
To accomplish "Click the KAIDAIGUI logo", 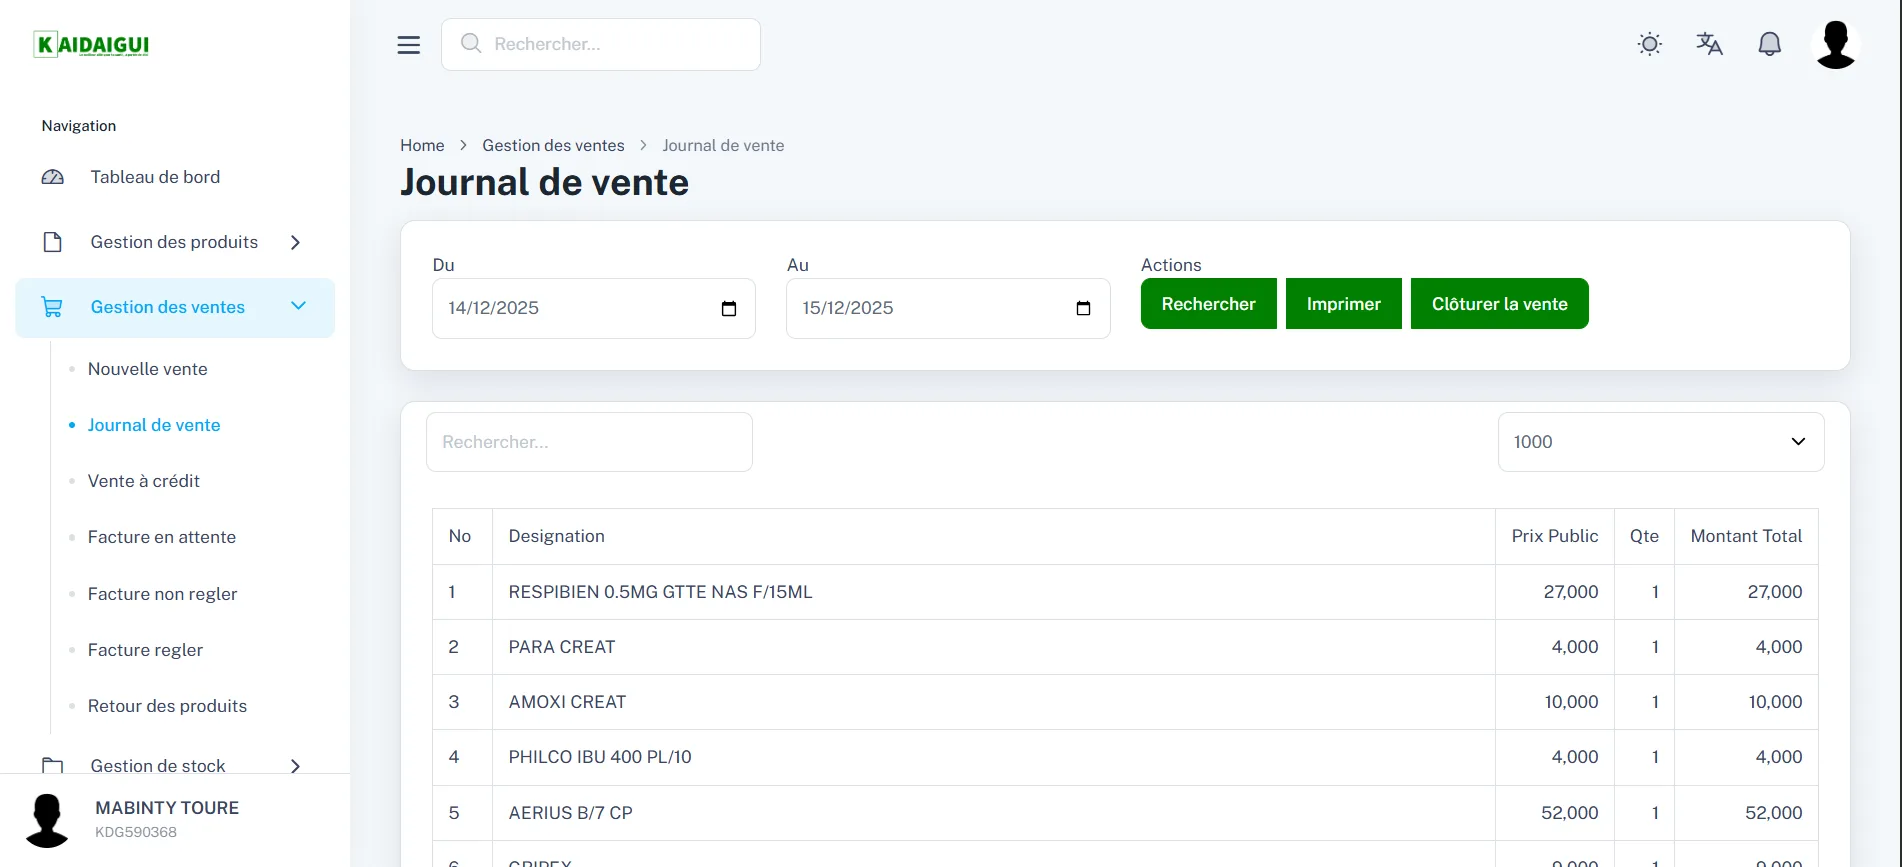I will click(91, 44).
